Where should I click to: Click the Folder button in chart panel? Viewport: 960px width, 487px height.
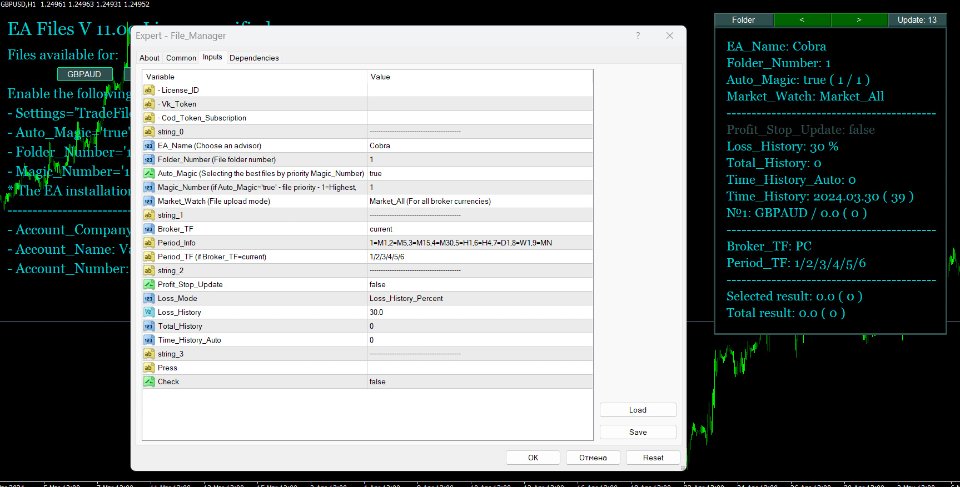pyautogui.click(x=743, y=20)
